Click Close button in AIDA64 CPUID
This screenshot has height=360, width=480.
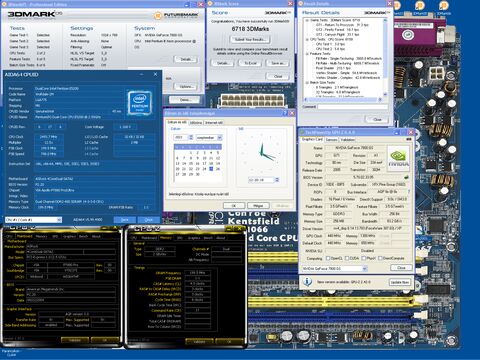coord(148,220)
